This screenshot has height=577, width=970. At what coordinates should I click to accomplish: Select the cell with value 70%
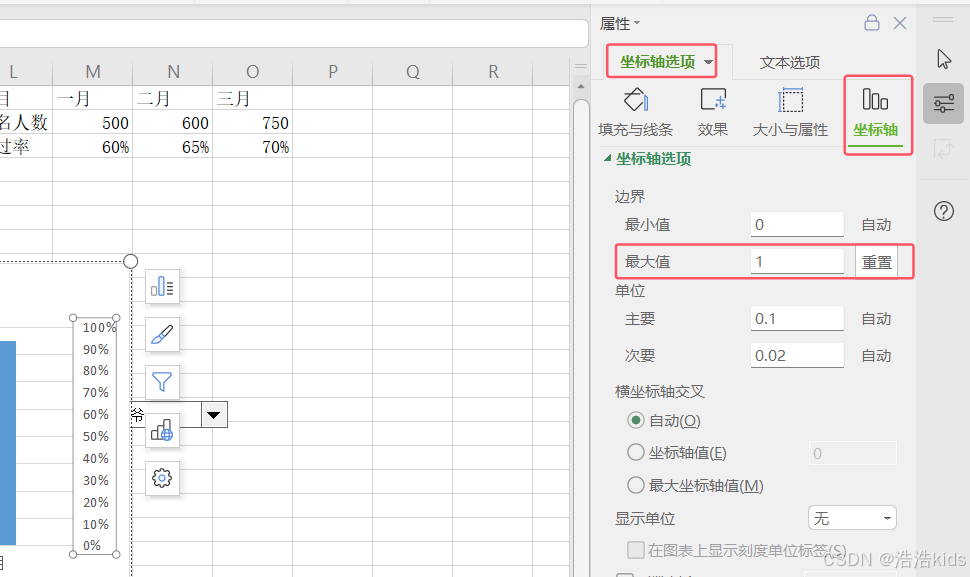pyautogui.click(x=252, y=147)
